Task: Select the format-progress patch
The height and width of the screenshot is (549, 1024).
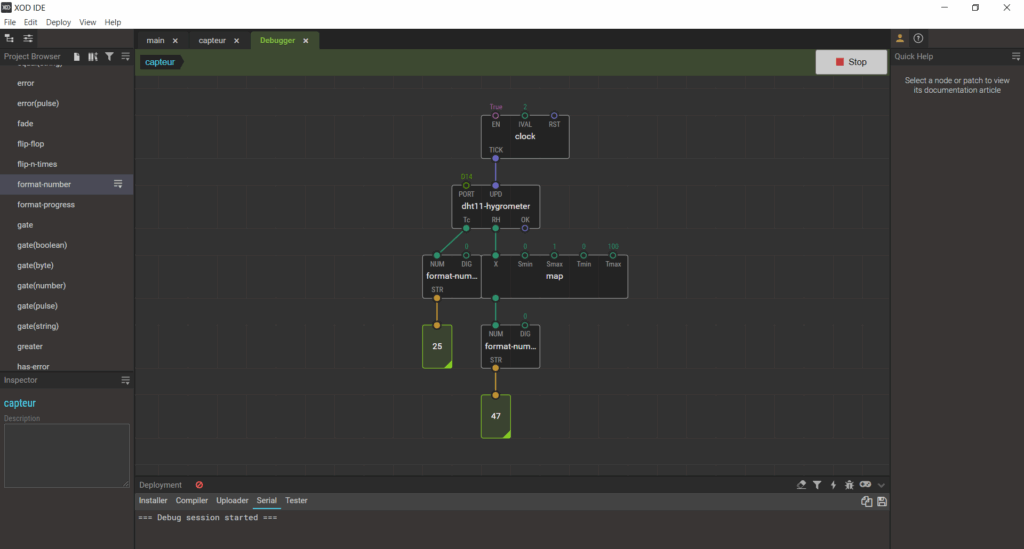Action: click(67, 204)
